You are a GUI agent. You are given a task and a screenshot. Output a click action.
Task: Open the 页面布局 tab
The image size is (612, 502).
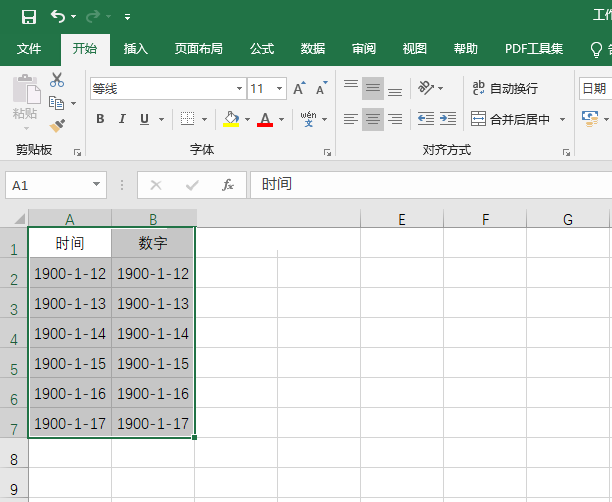tap(198, 48)
